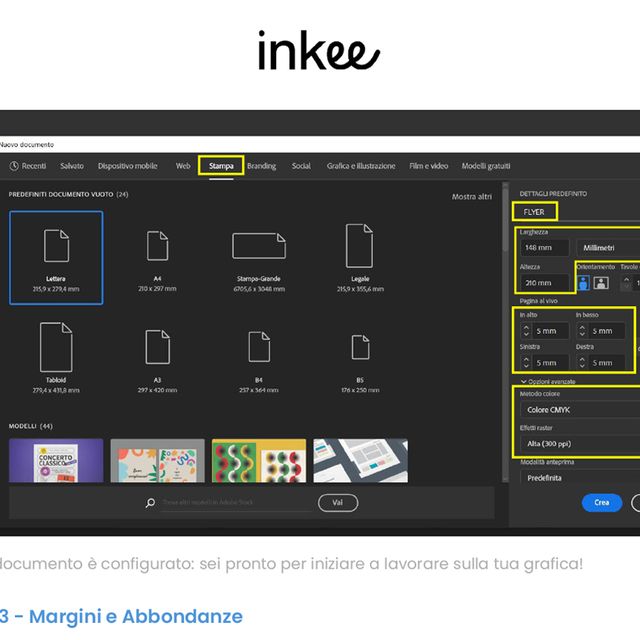Click the Vai button
The height and width of the screenshot is (640, 640).
(338, 502)
